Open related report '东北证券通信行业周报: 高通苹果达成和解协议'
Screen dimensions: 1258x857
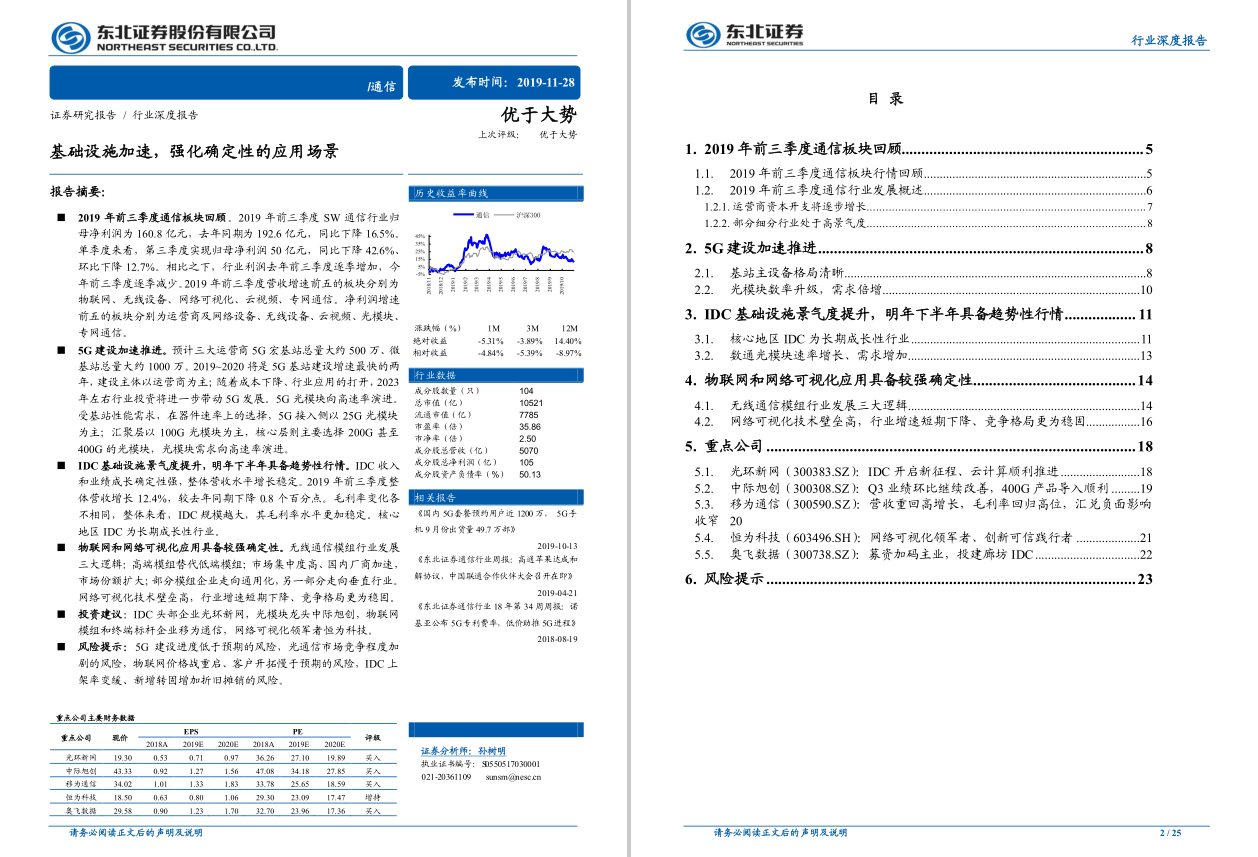(496, 569)
